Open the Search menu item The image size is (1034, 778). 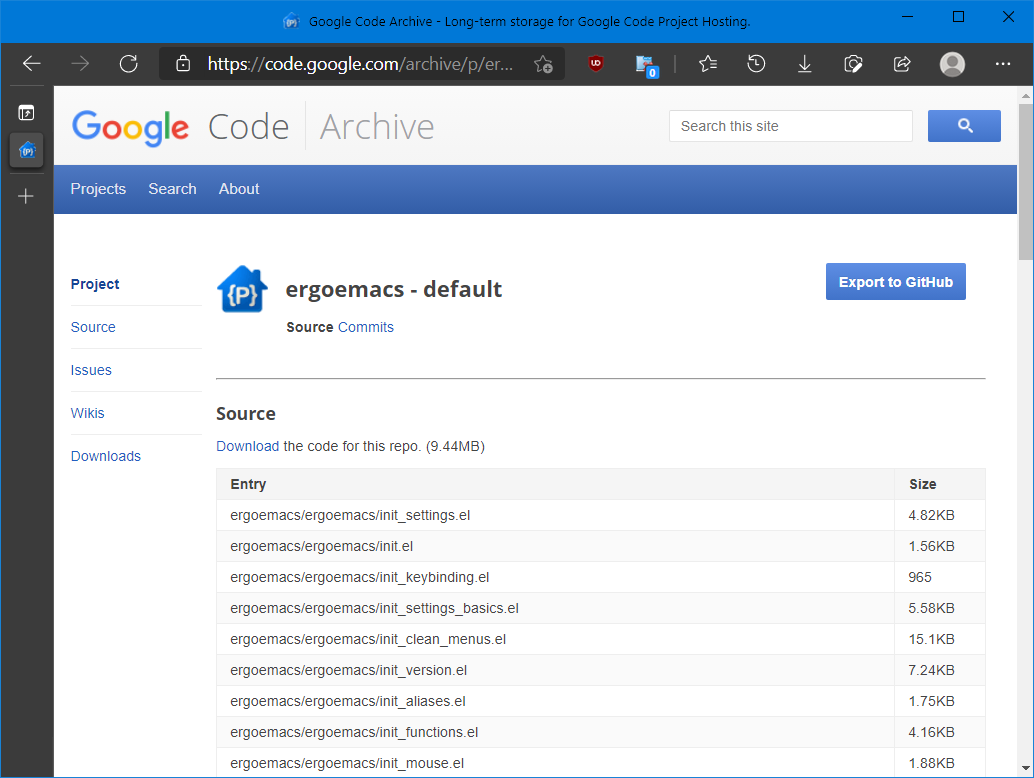pyautogui.click(x=172, y=189)
